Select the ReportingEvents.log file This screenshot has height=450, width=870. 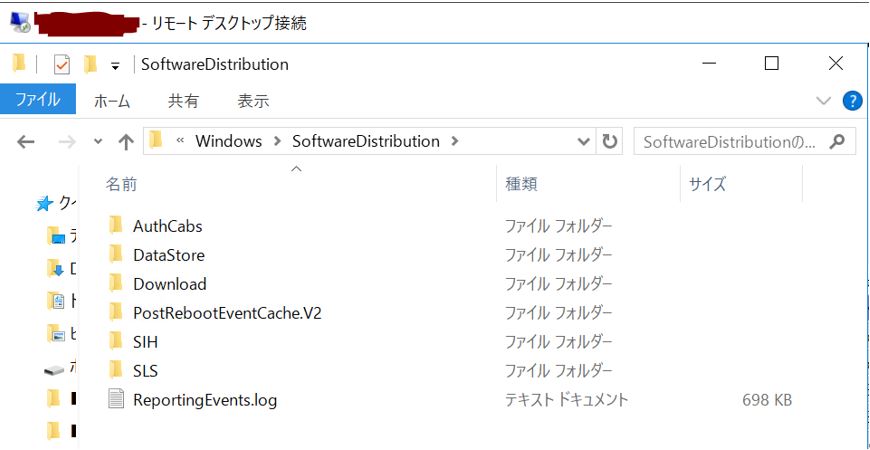[204, 400]
